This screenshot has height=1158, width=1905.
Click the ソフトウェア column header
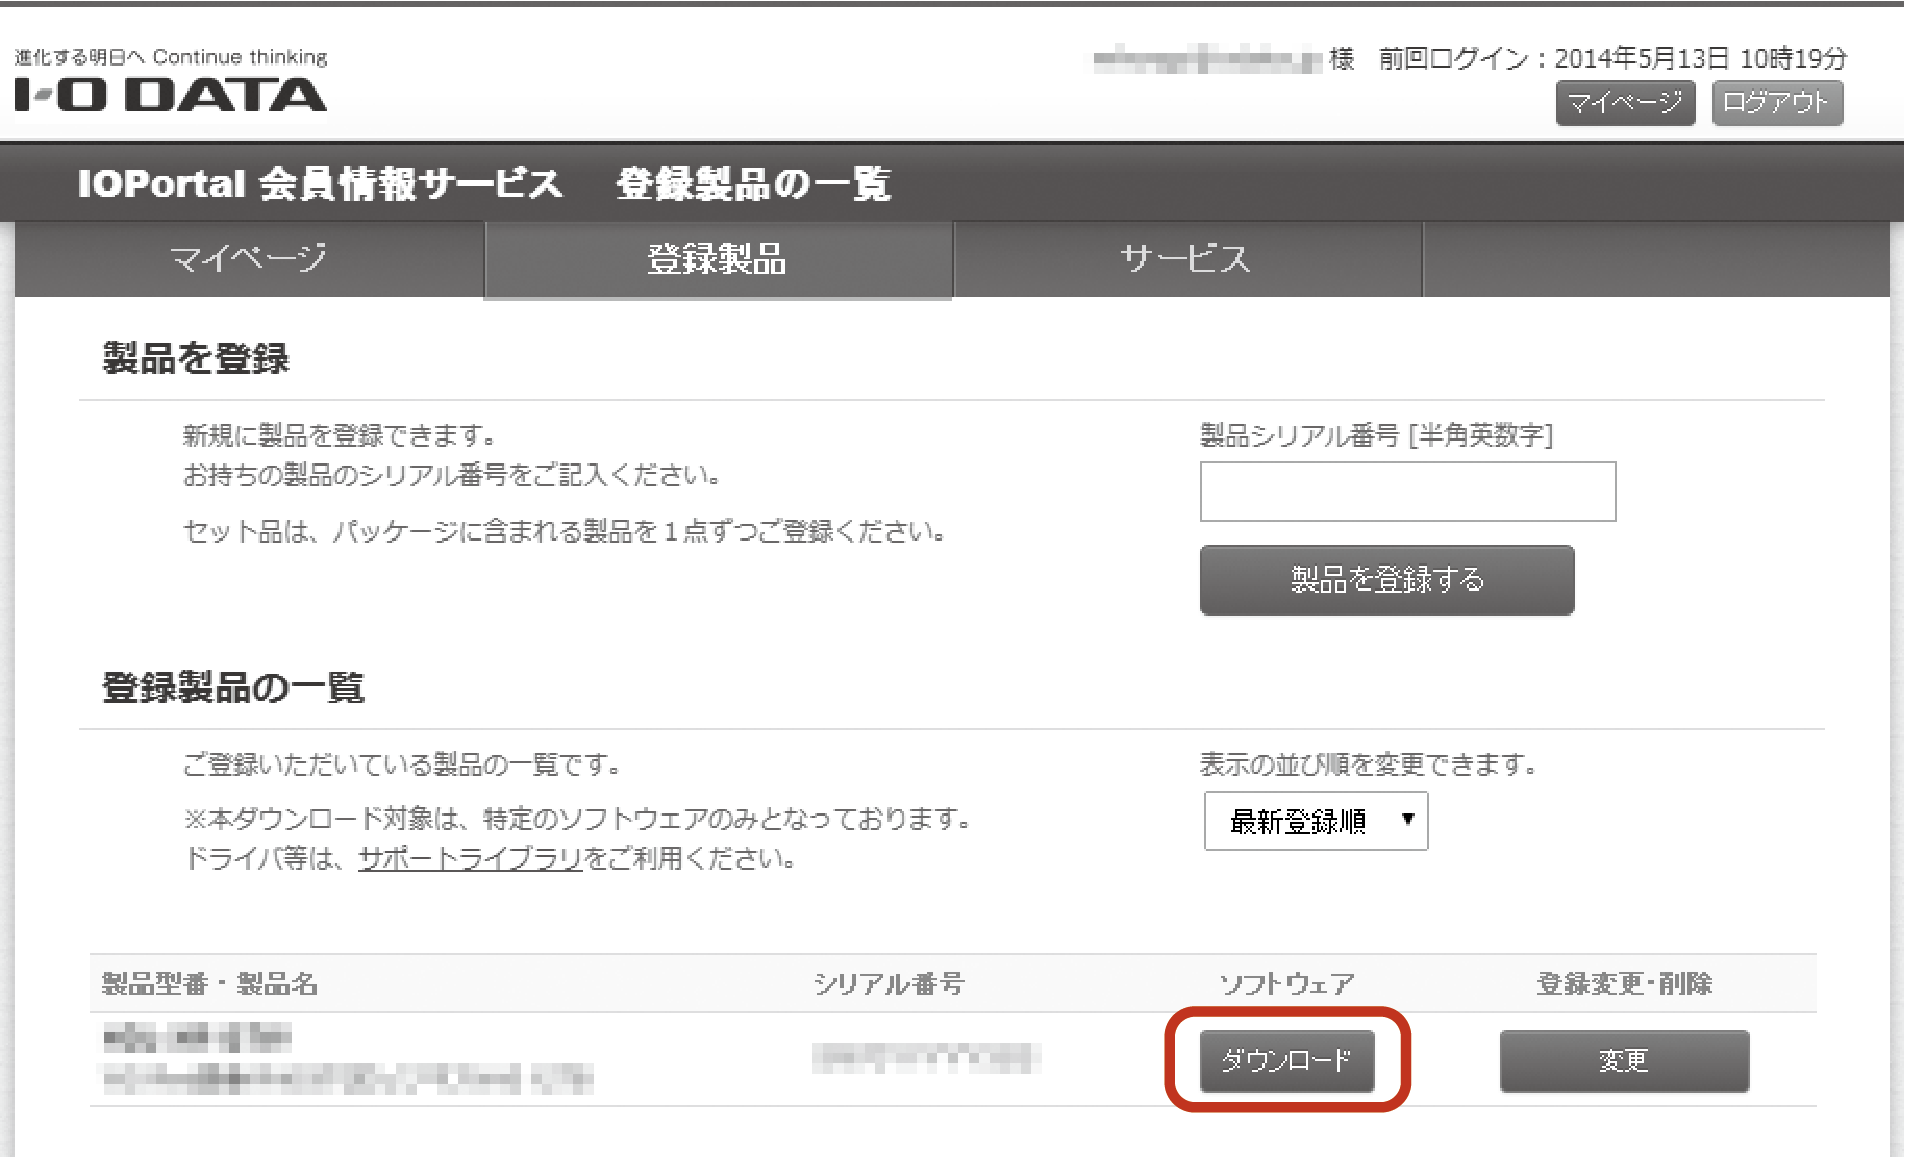coord(1286,984)
